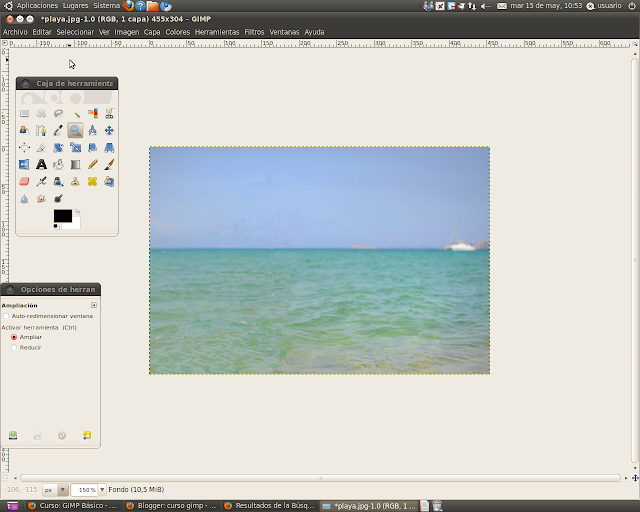The height and width of the screenshot is (512, 640).
Task: Select the Smudge tool
Action: tap(41, 198)
